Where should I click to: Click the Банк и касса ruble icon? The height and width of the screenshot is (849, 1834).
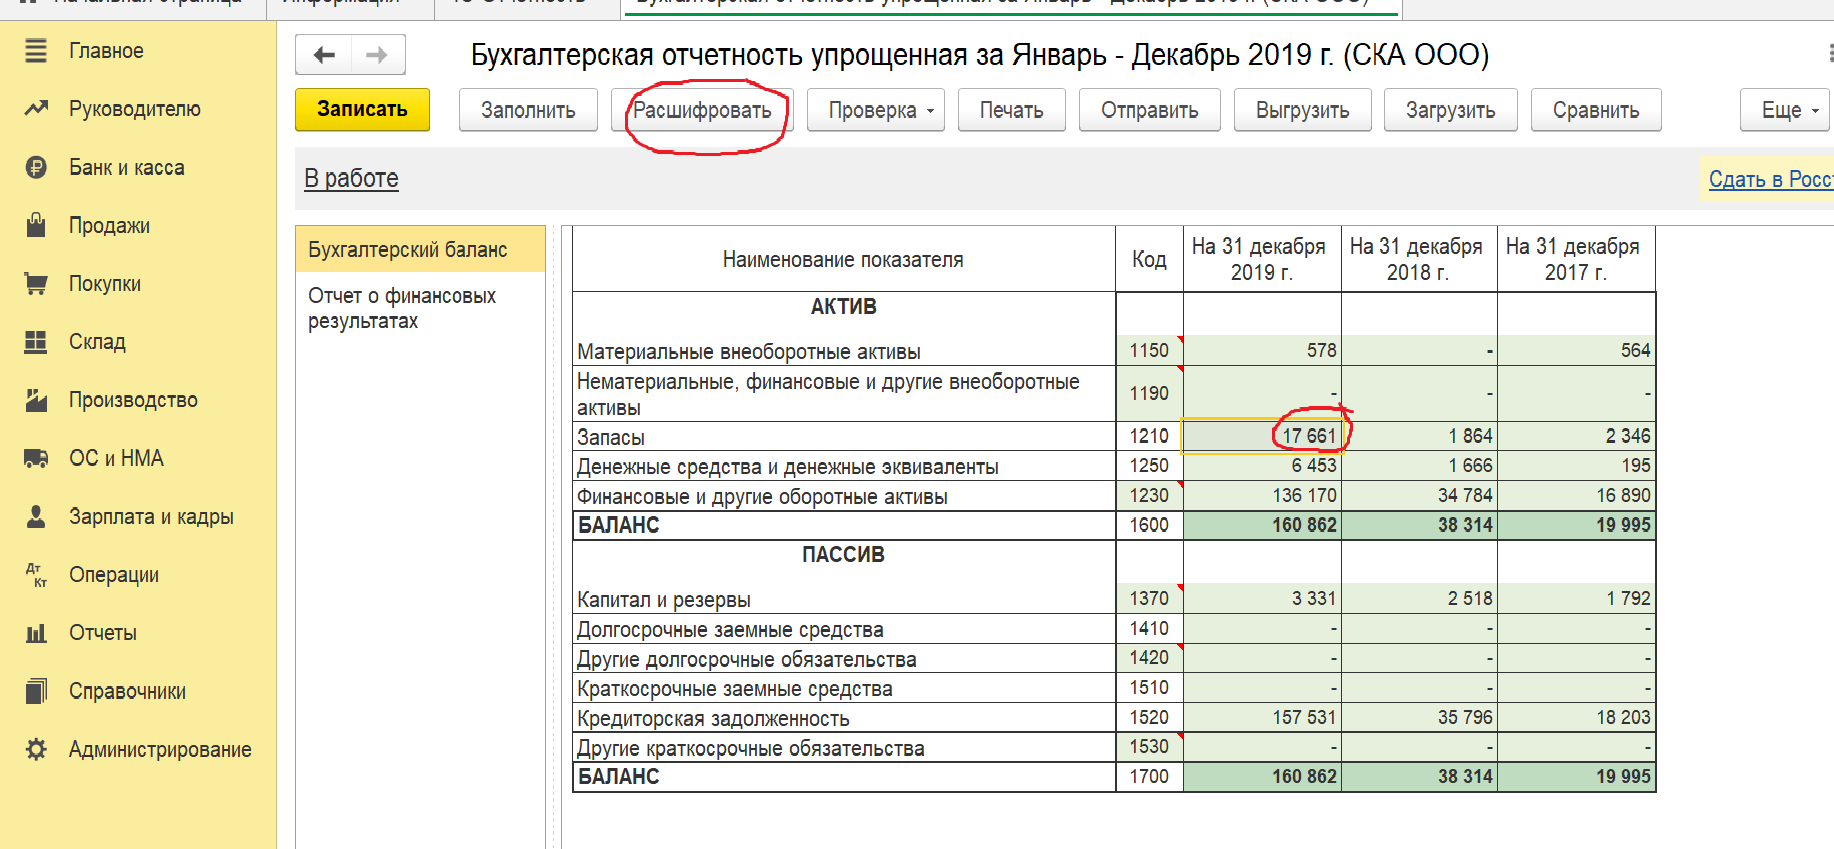click(x=36, y=167)
